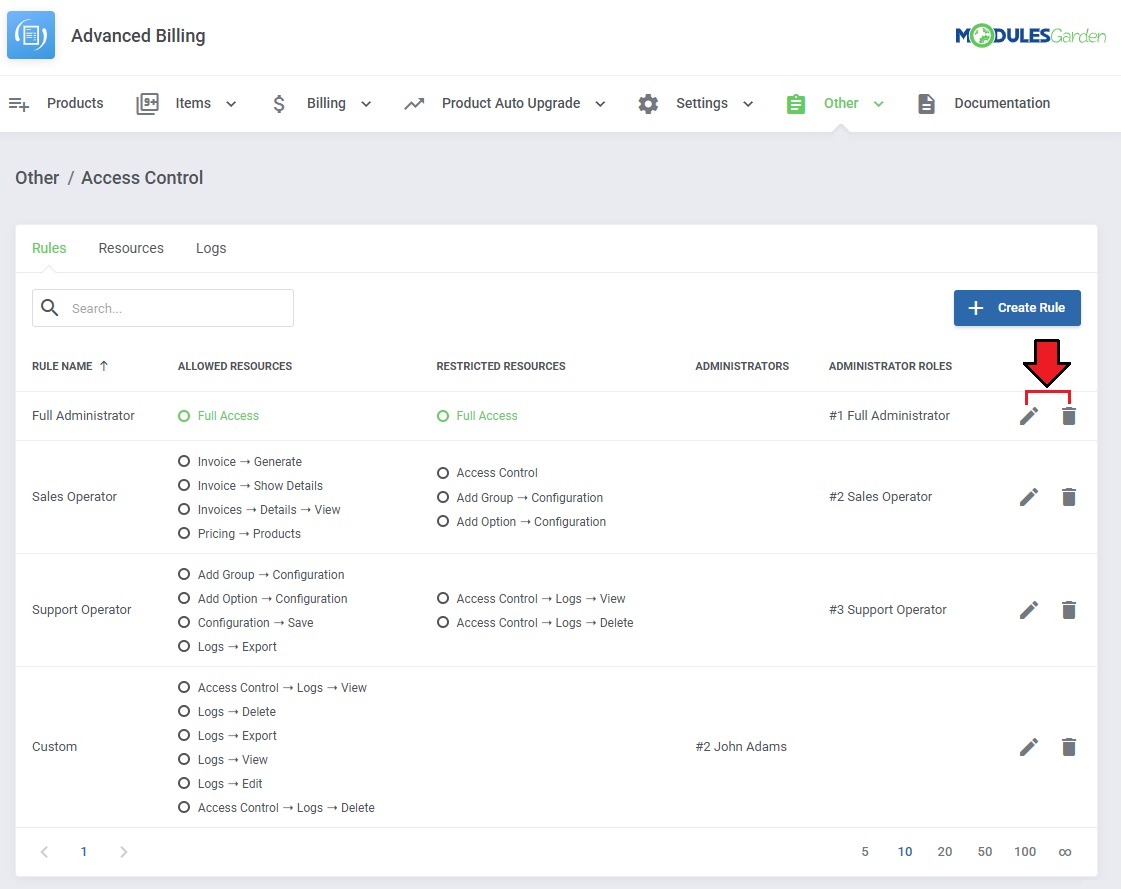Viewport: 1121px width, 889px height.
Task: Show 5 rows per page
Action: (x=865, y=852)
